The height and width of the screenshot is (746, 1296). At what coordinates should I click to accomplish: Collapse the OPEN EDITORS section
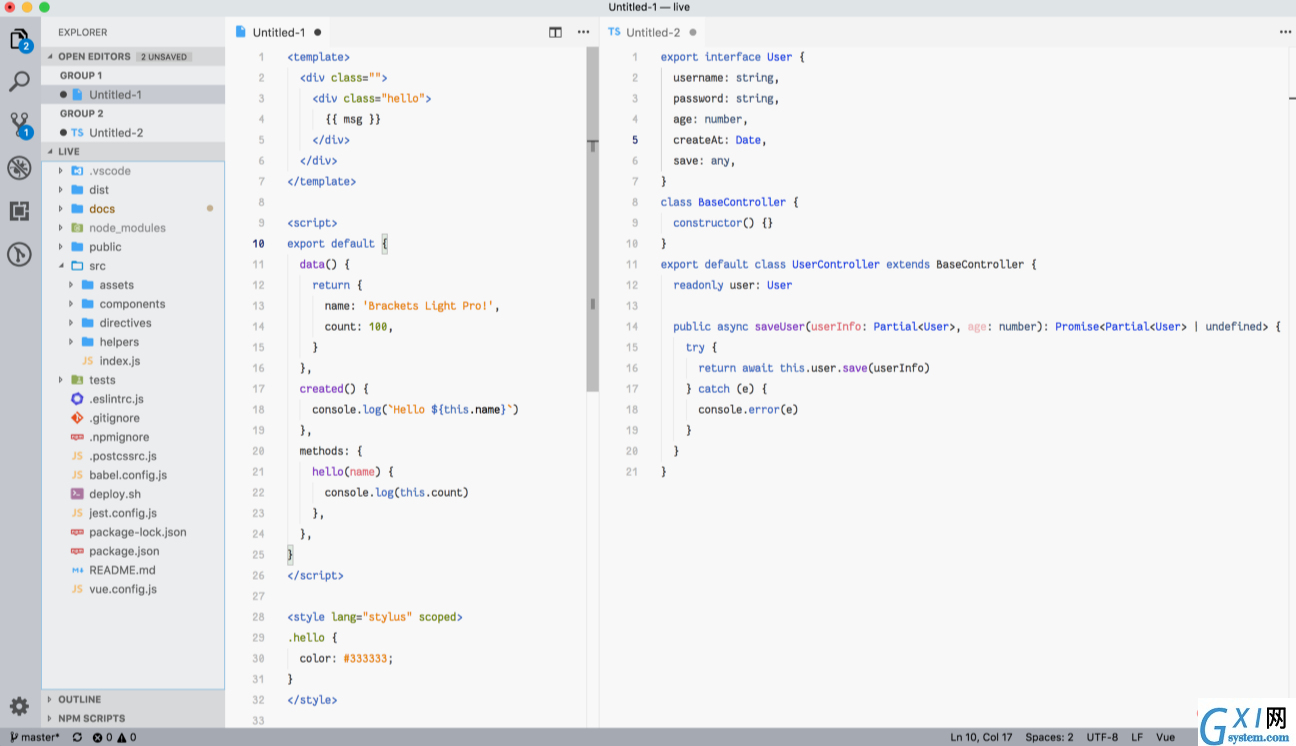tap(50, 57)
